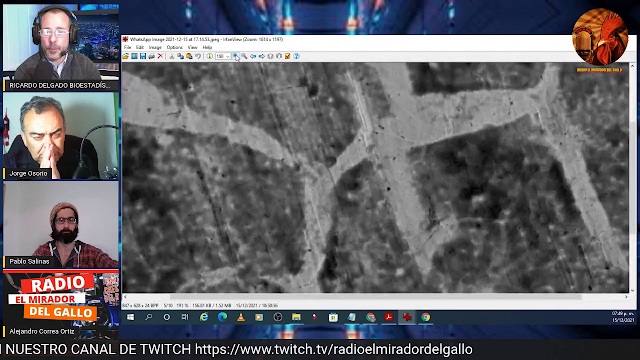Click the slideshow toolbar icon
Screen dimensions: 640x360
coord(134,56)
